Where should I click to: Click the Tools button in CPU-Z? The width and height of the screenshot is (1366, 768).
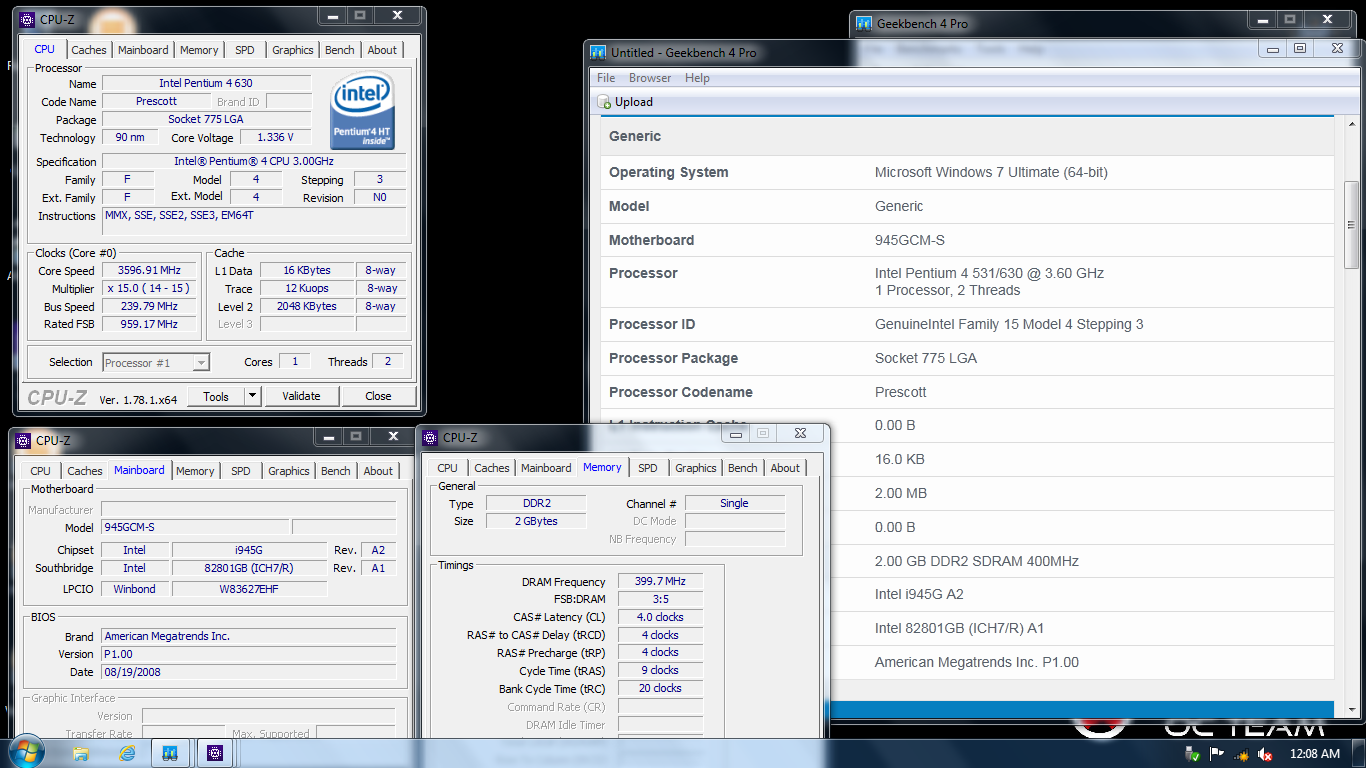pyautogui.click(x=216, y=396)
